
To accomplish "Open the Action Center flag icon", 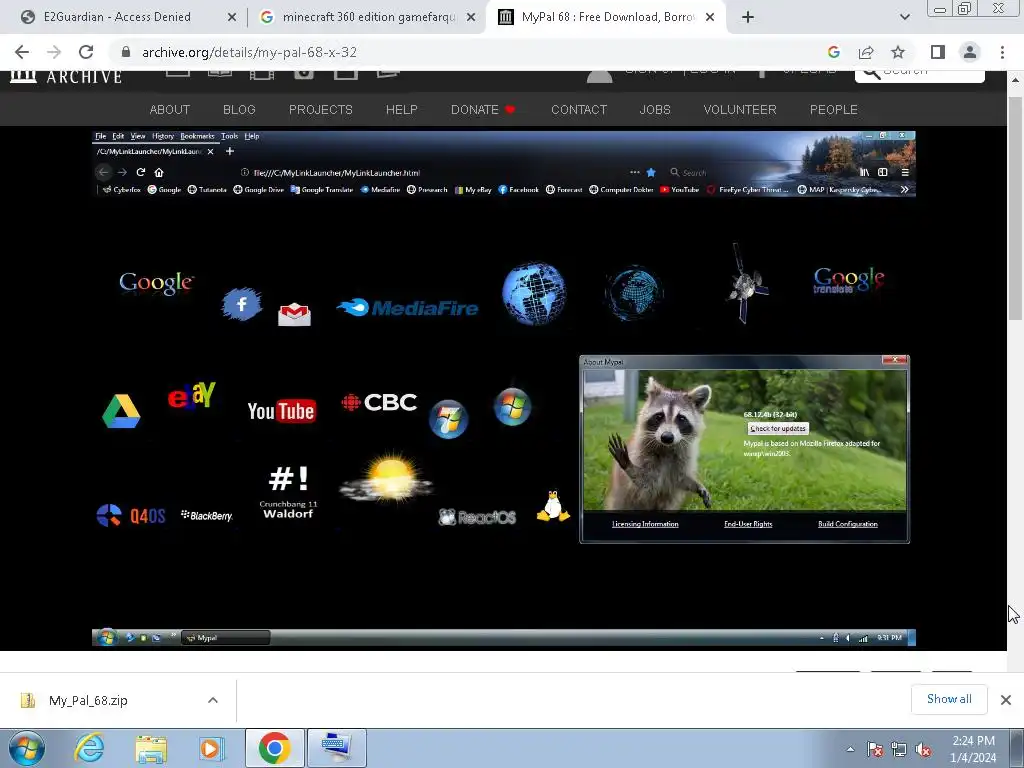I will click(x=875, y=749).
